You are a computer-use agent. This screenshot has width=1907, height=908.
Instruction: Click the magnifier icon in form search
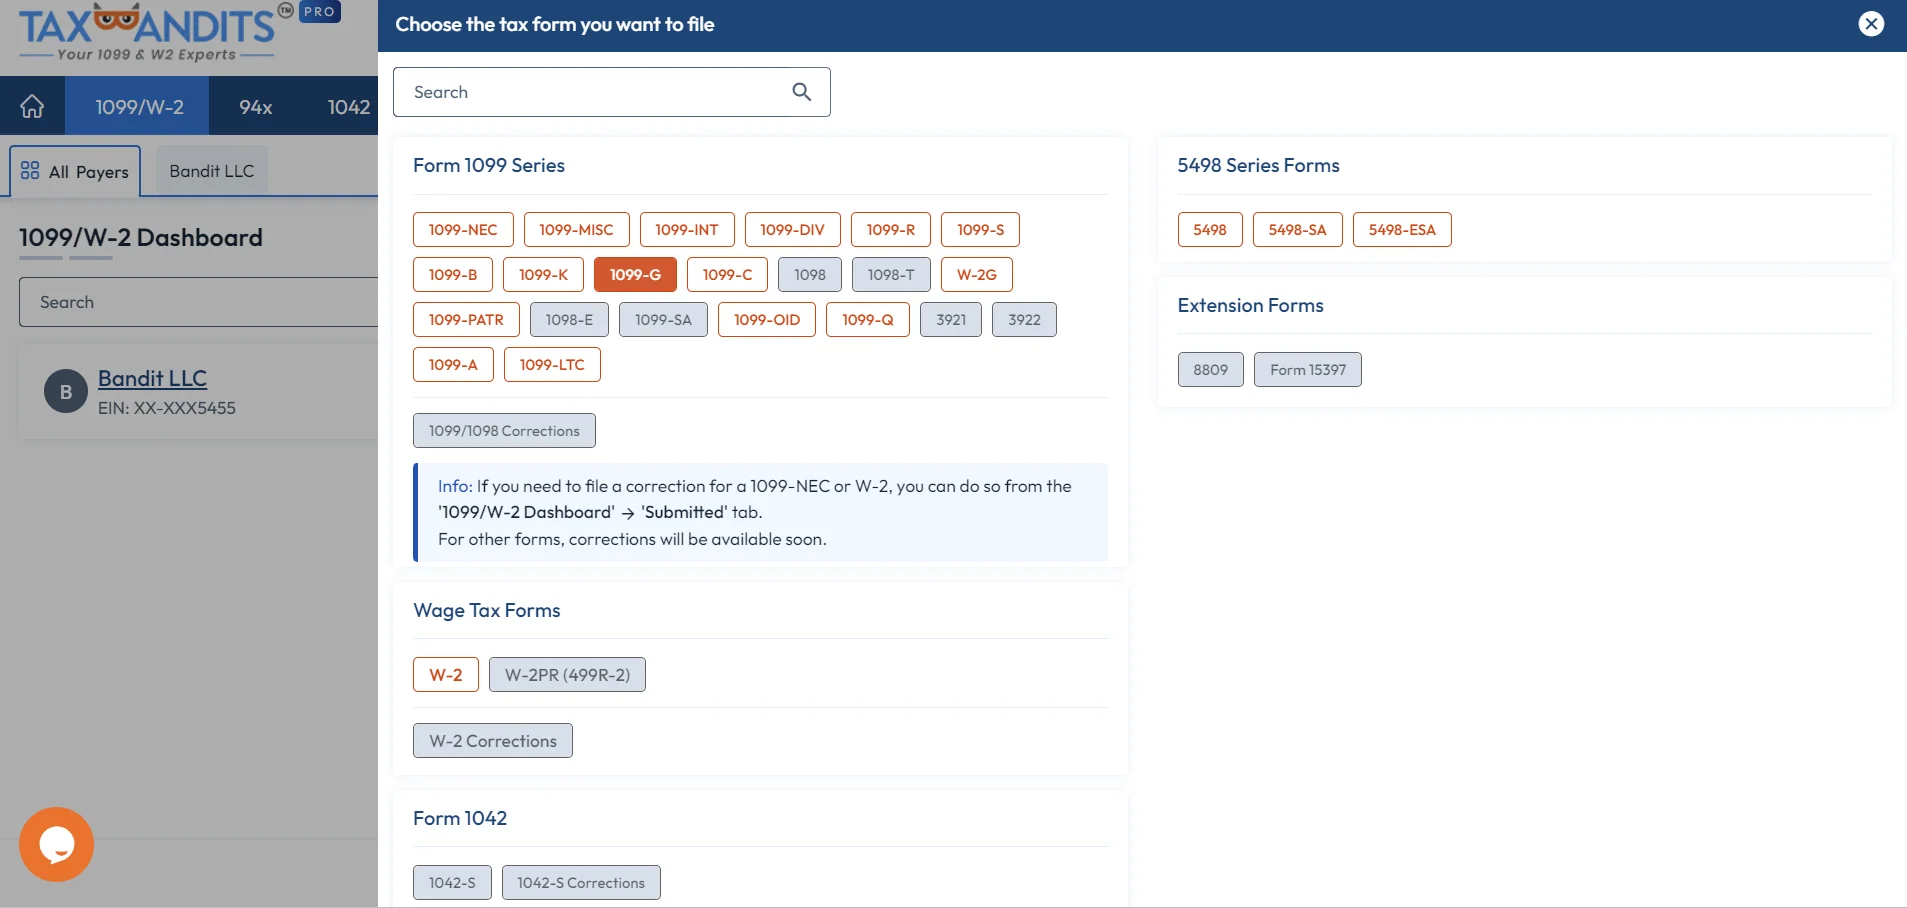[801, 92]
